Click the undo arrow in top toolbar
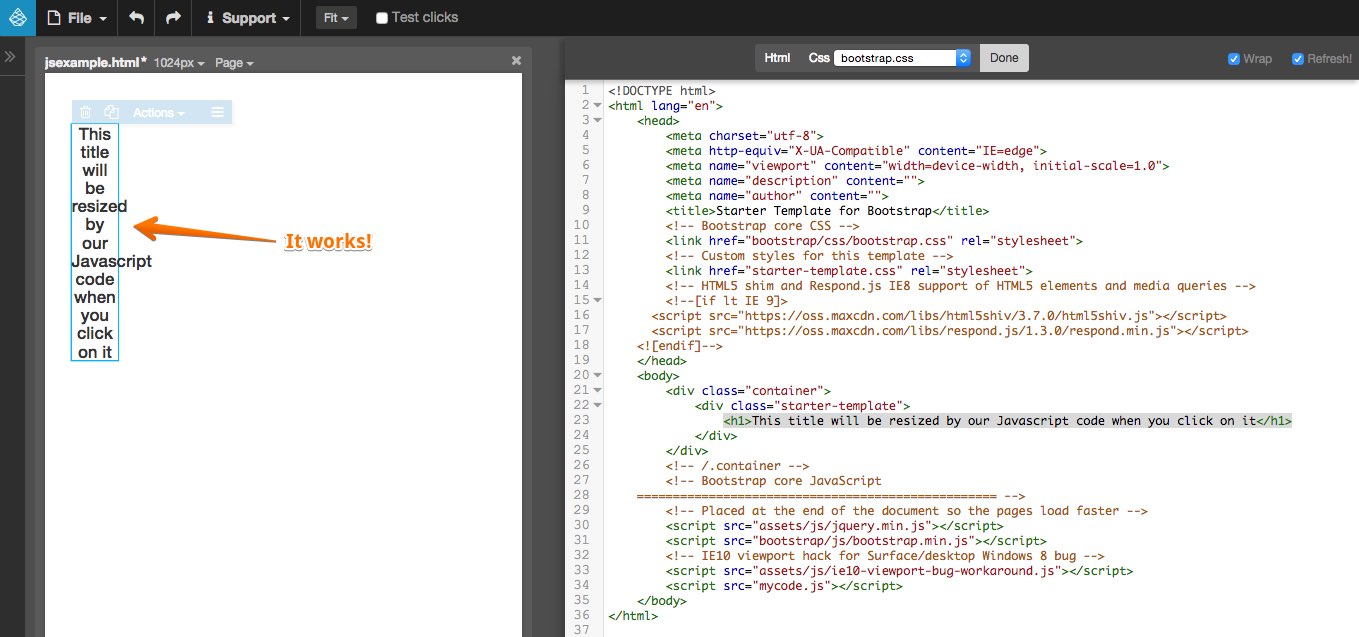 tap(137, 18)
